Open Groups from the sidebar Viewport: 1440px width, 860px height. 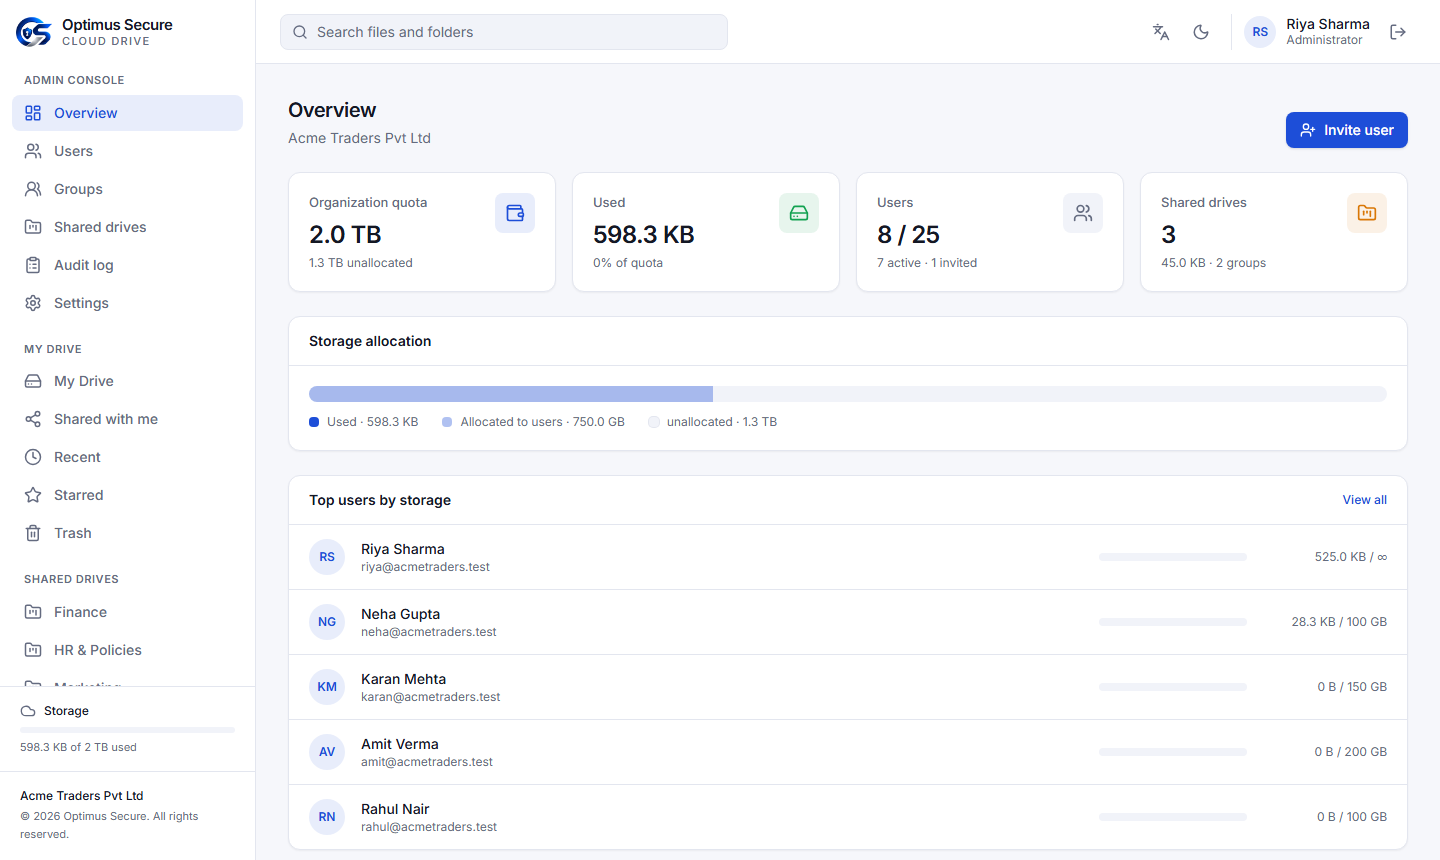click(x=127, y=189)
